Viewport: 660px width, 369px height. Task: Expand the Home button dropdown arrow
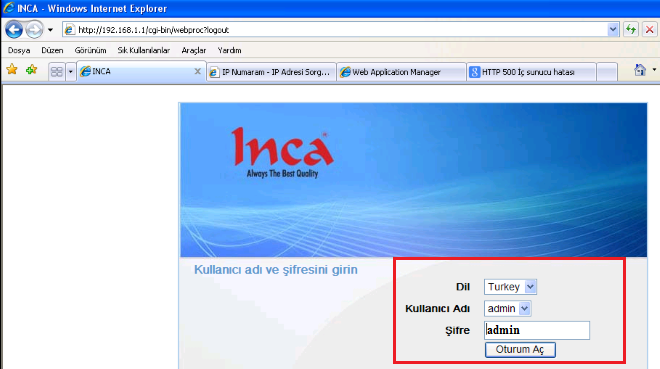(x=654, y=70)
